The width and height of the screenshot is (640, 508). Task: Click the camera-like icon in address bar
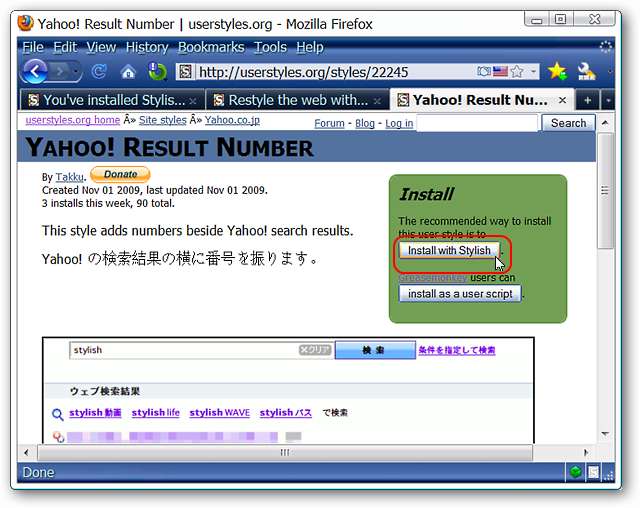coord(484,72)
